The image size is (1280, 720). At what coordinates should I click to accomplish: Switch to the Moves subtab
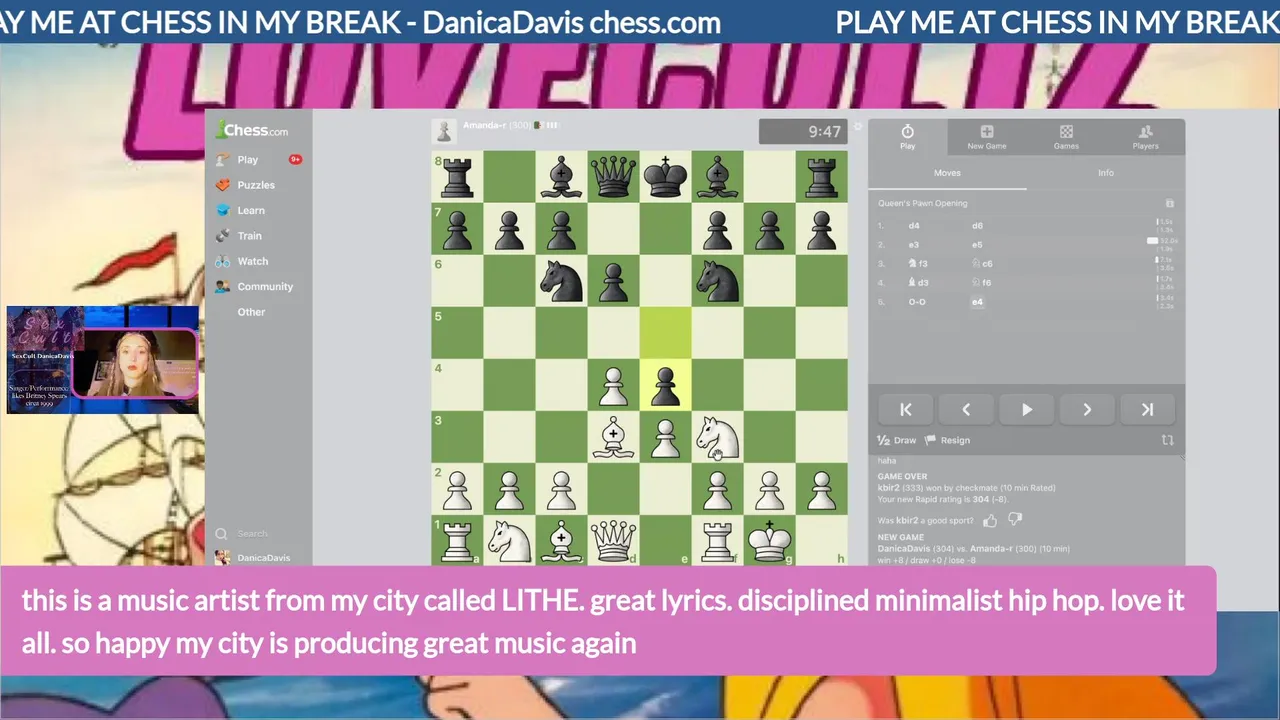947,173
